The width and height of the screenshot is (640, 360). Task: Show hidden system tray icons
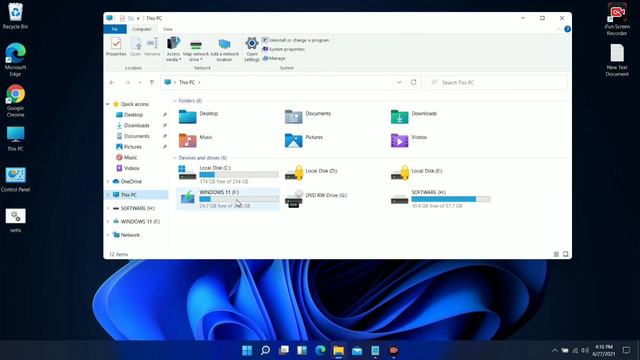pyautogui.click(x=554, y=350)
